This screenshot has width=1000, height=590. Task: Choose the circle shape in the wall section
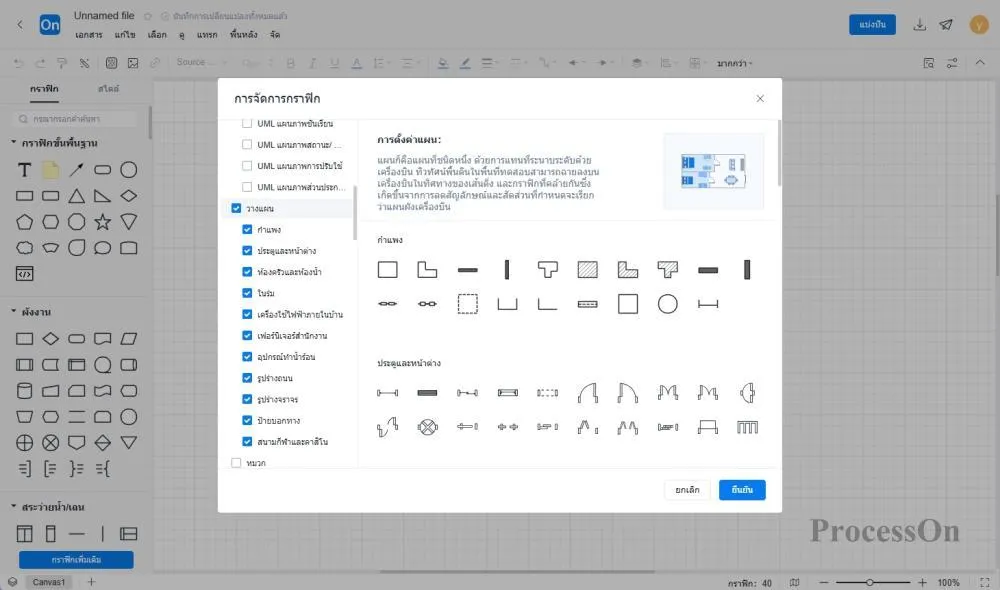pos(668,304)
